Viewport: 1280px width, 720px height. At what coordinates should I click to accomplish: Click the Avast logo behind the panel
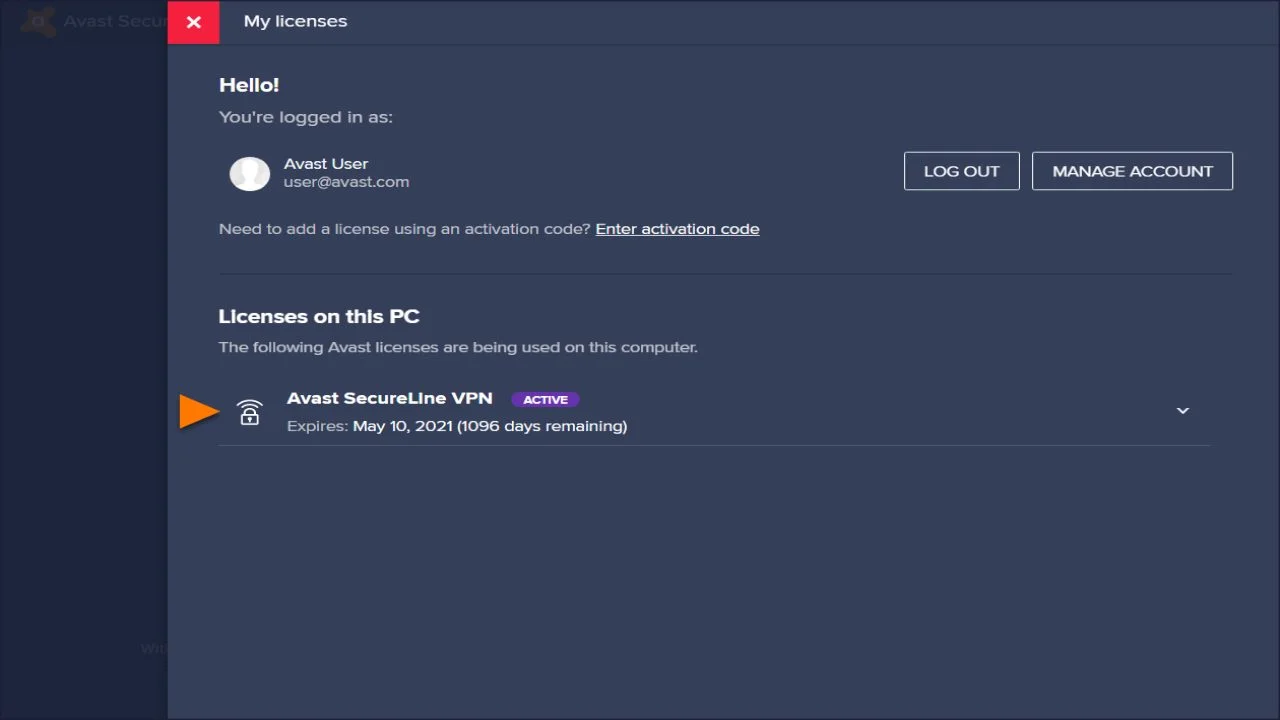tap(39, 21)
